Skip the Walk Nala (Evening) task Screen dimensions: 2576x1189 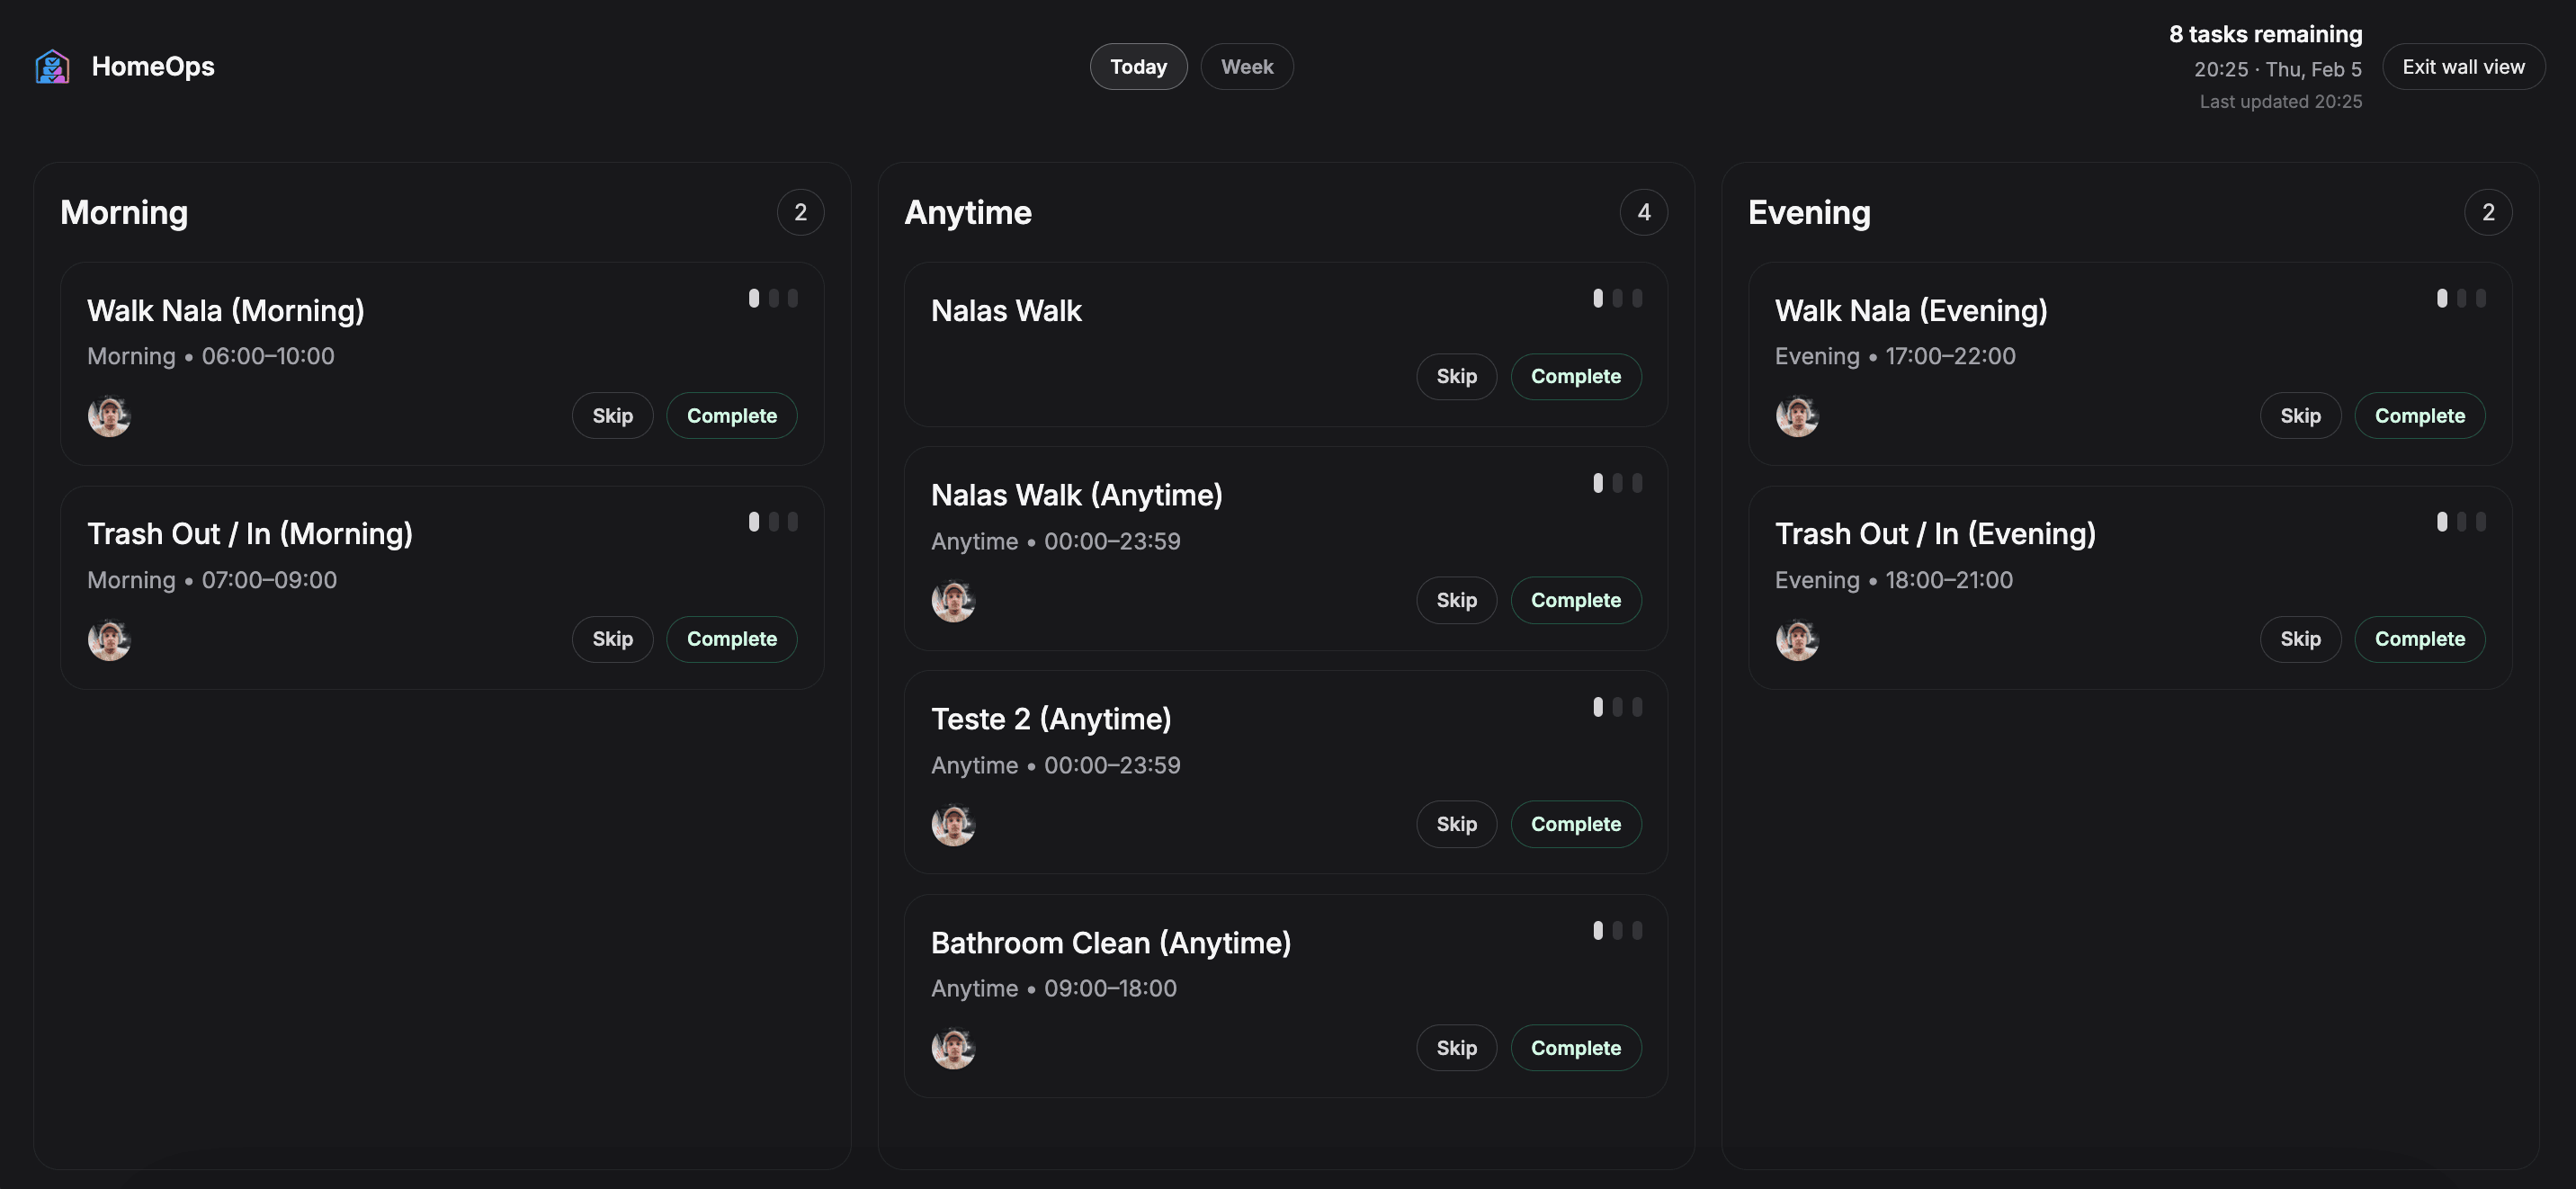click(x=2300, y=416)
